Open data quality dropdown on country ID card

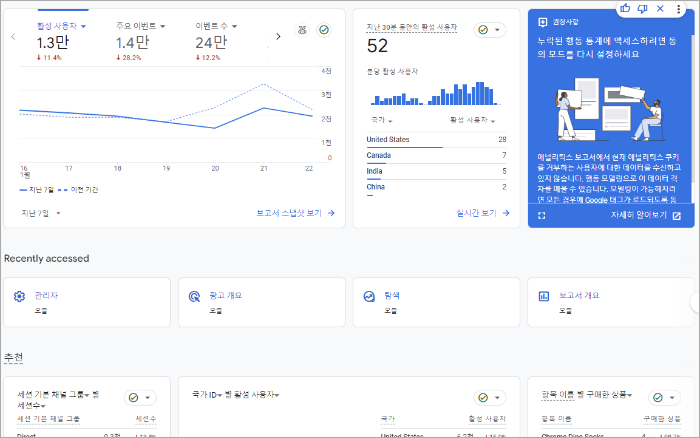click(x=490, y=397)
